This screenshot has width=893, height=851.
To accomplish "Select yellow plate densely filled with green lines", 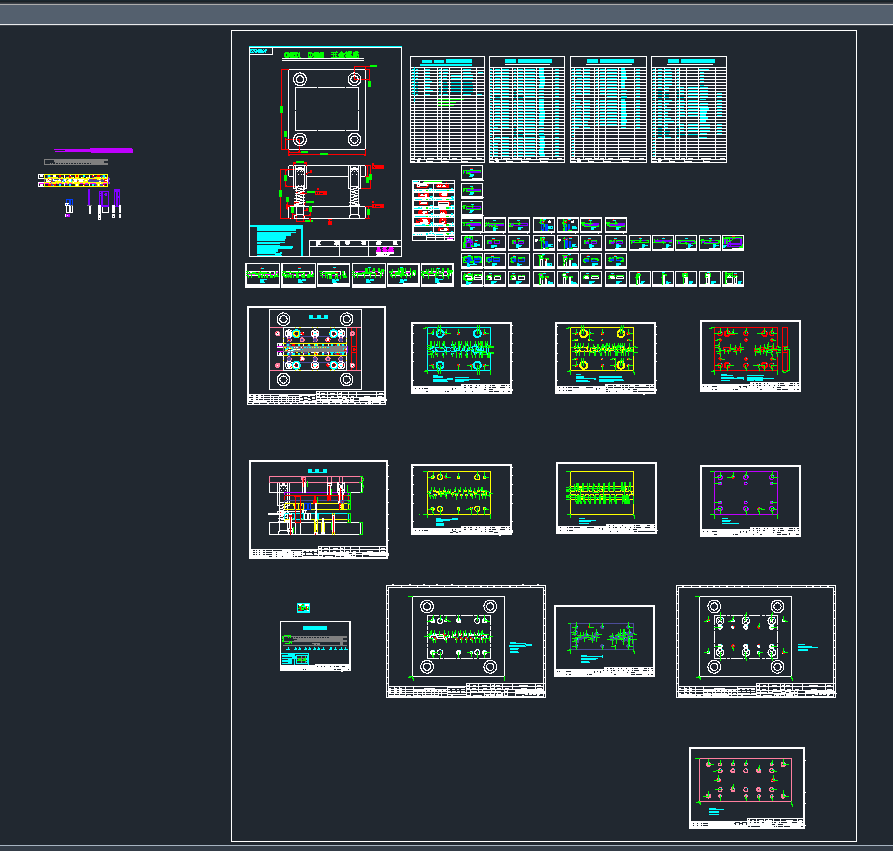I will point(606,497).
